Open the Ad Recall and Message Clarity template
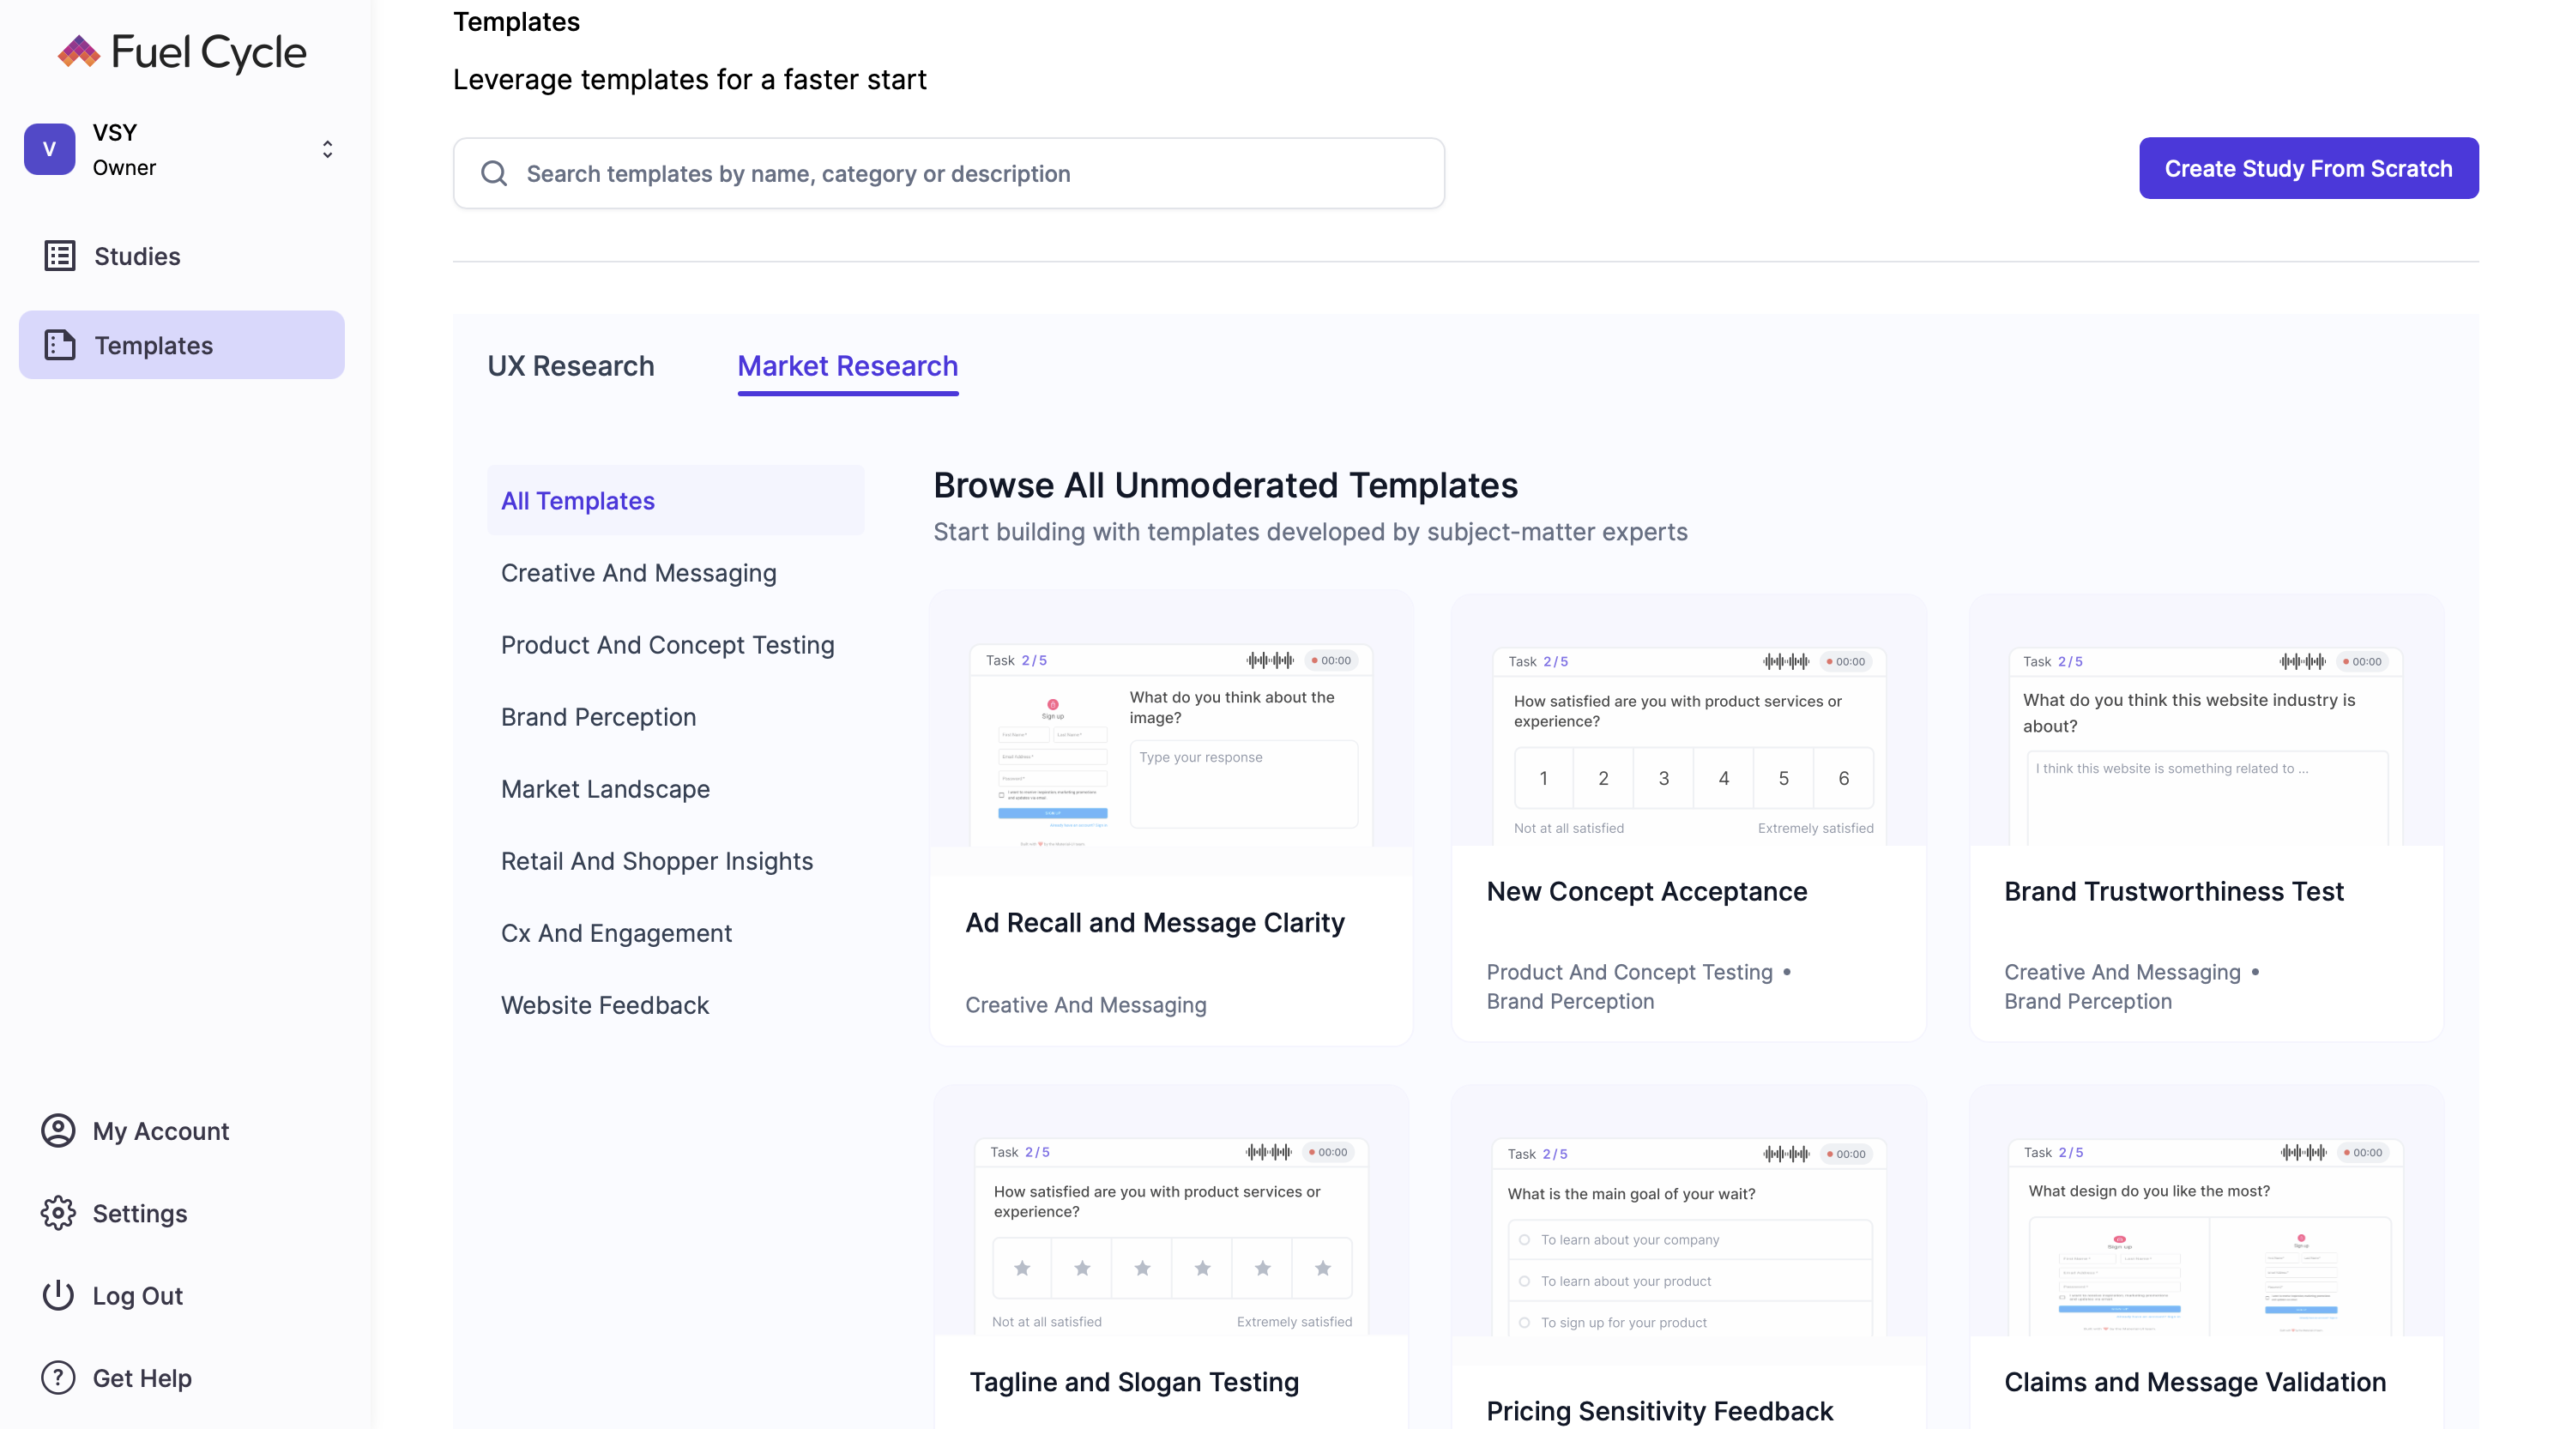This screenshot has width=2560, height=1429. point(1154,922)
